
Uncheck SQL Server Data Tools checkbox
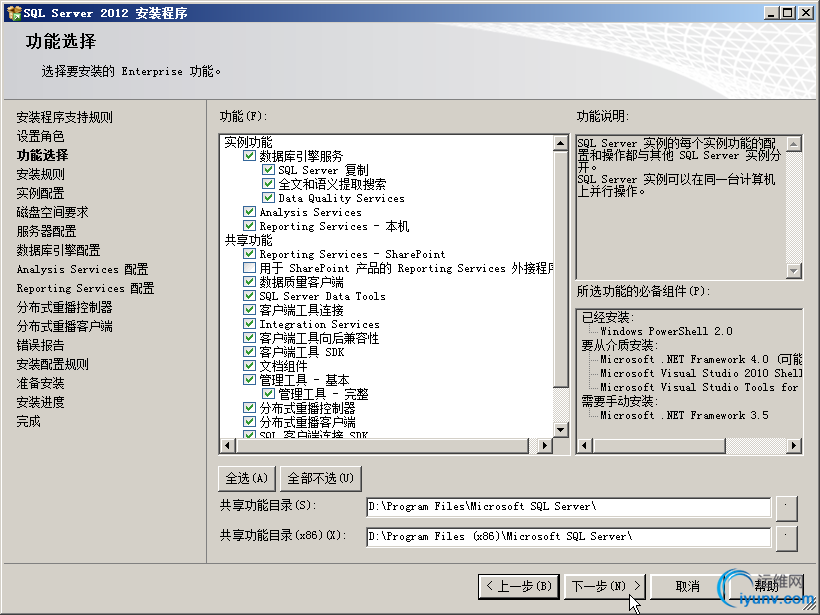249,295
